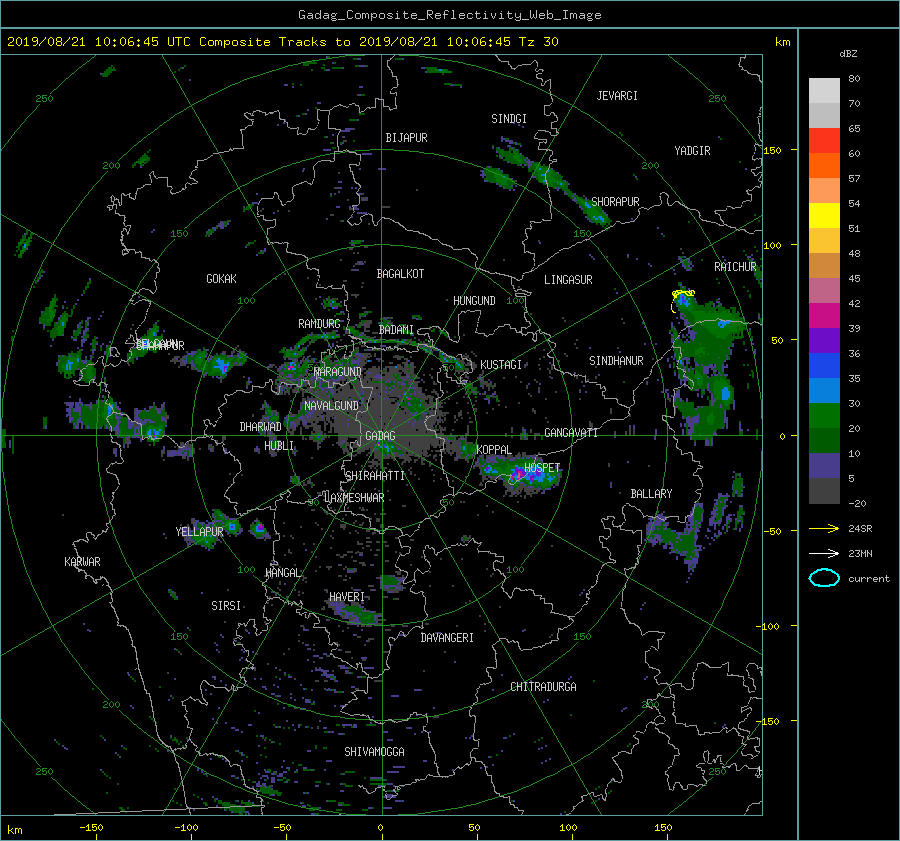Click the GANGAVATI city label
Viewport: 900px width, 841px height.
[571, 432]
